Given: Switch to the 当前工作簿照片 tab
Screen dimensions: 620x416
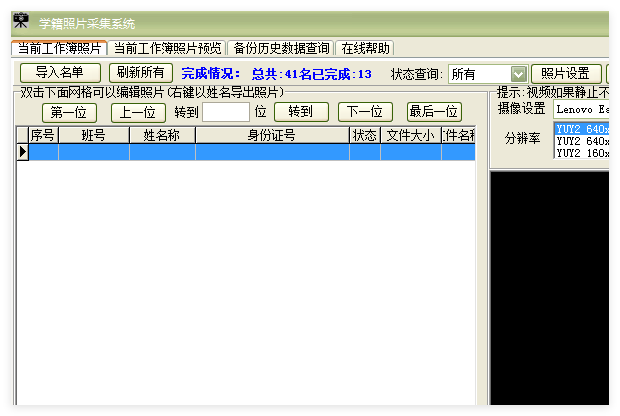Looking at the screenshot, I should tap(59, 48).
